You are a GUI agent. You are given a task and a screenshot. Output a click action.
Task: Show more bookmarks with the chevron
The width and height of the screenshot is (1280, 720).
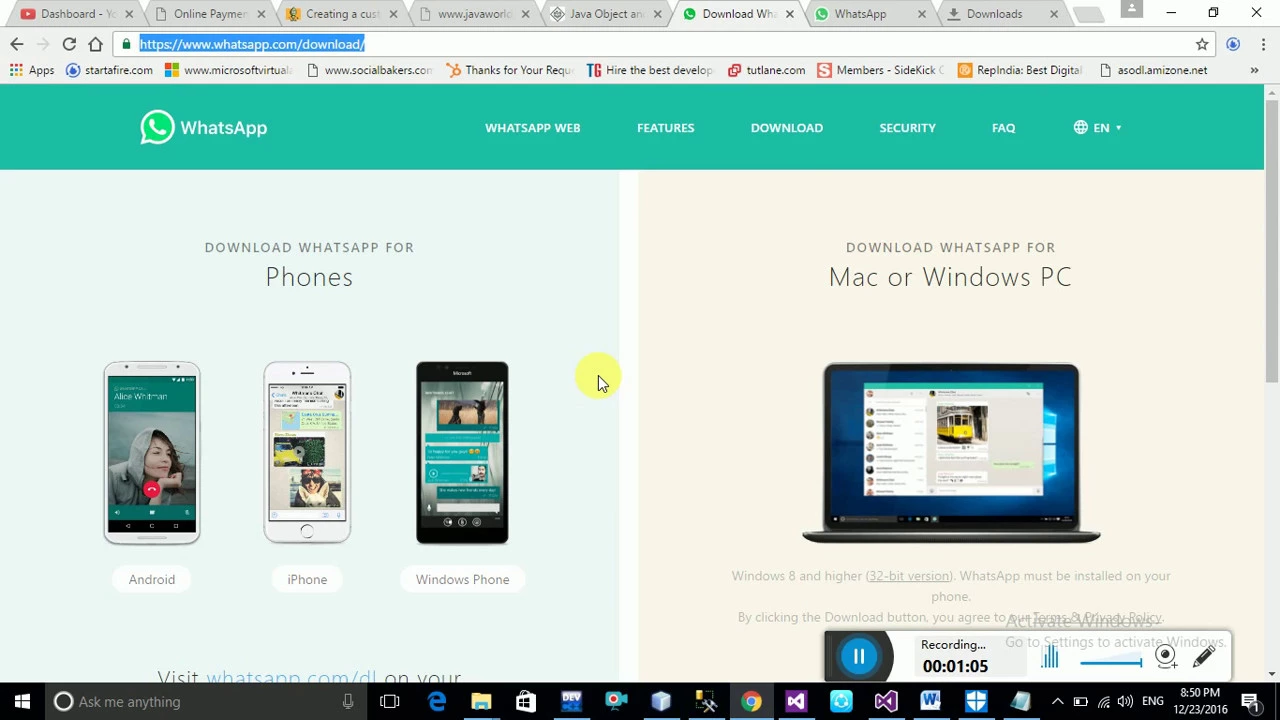tap(1254, 70)
